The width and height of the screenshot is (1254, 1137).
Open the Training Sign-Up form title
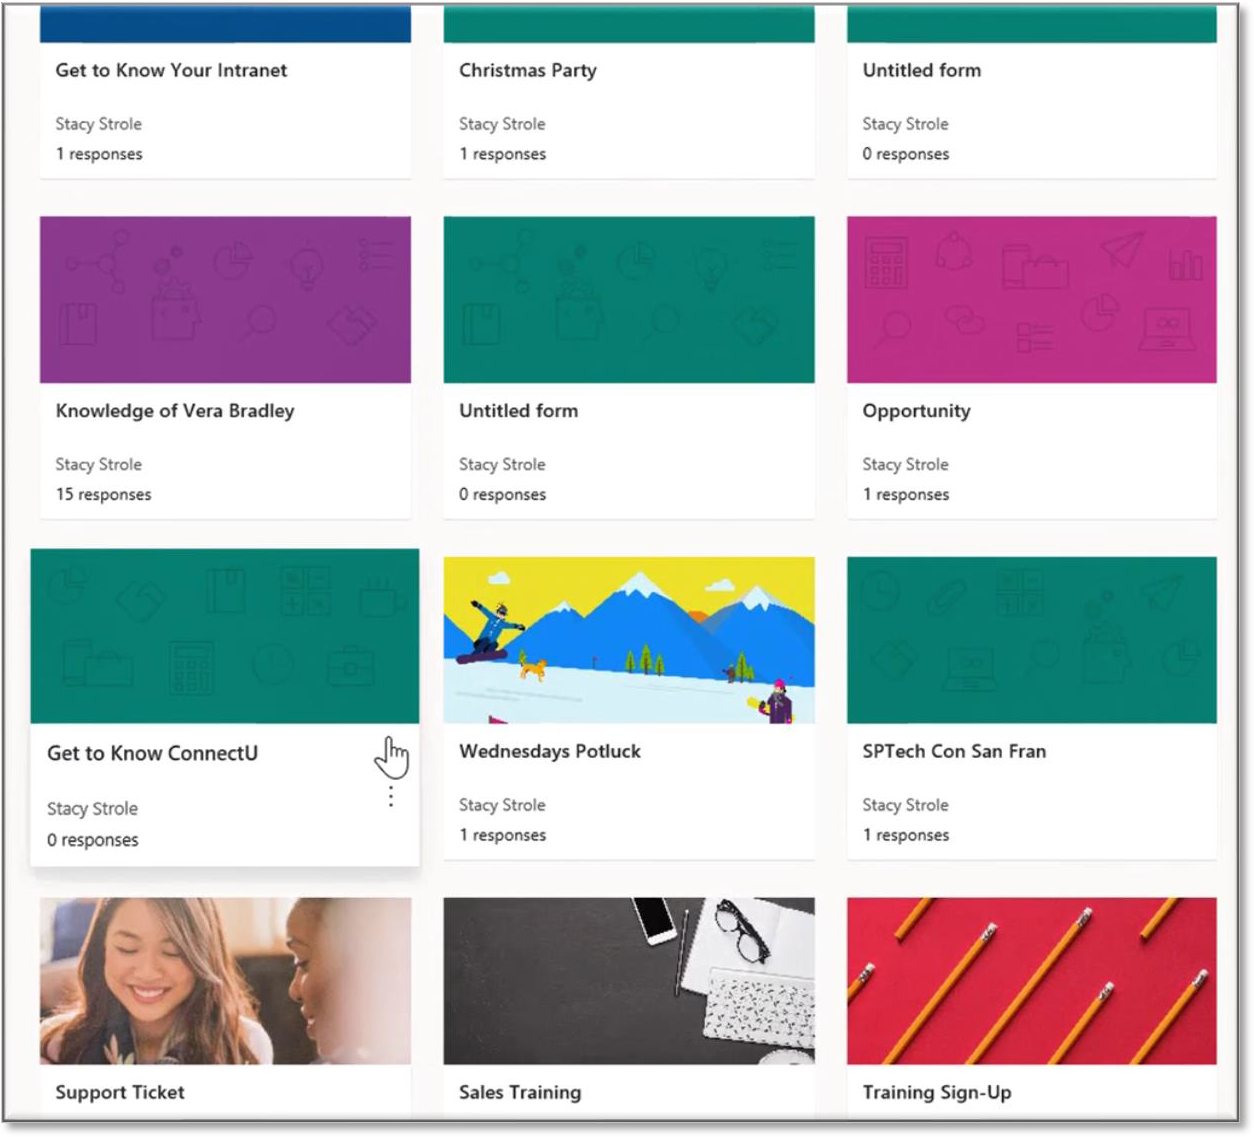point(937,1092)
